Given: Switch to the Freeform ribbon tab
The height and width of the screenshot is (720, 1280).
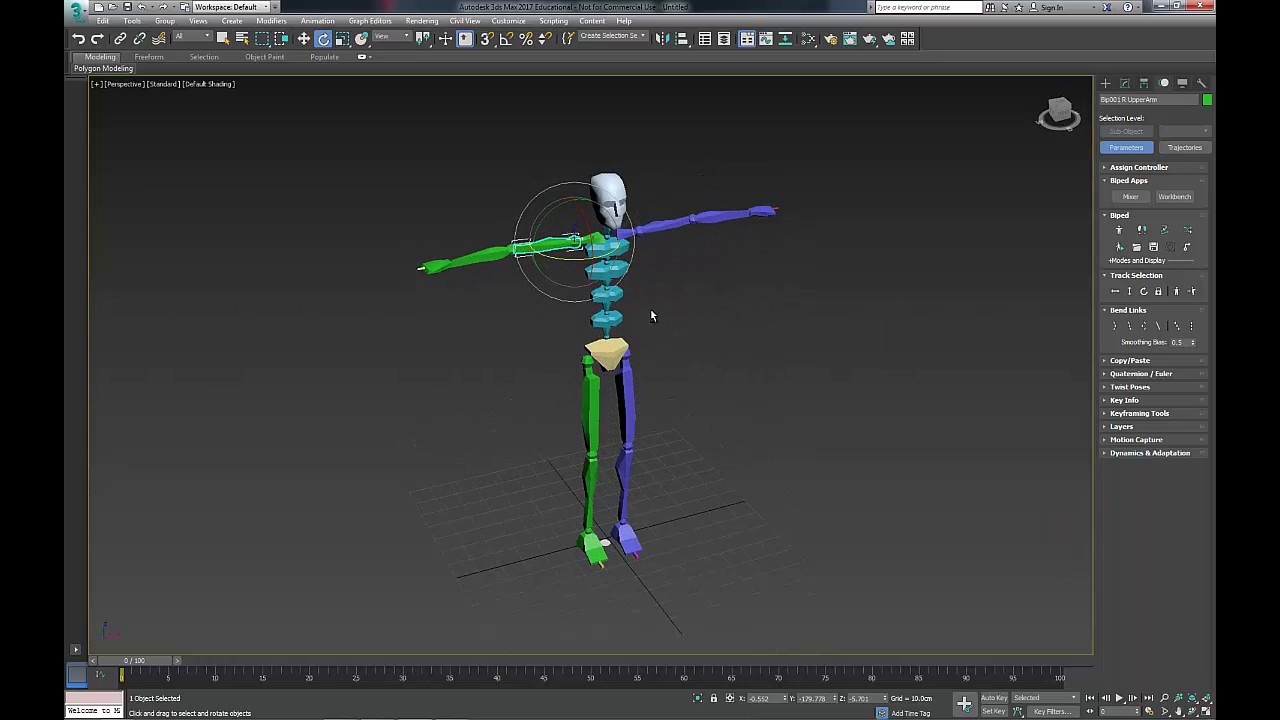Looking at the screenshot, I should click(149, 57).
